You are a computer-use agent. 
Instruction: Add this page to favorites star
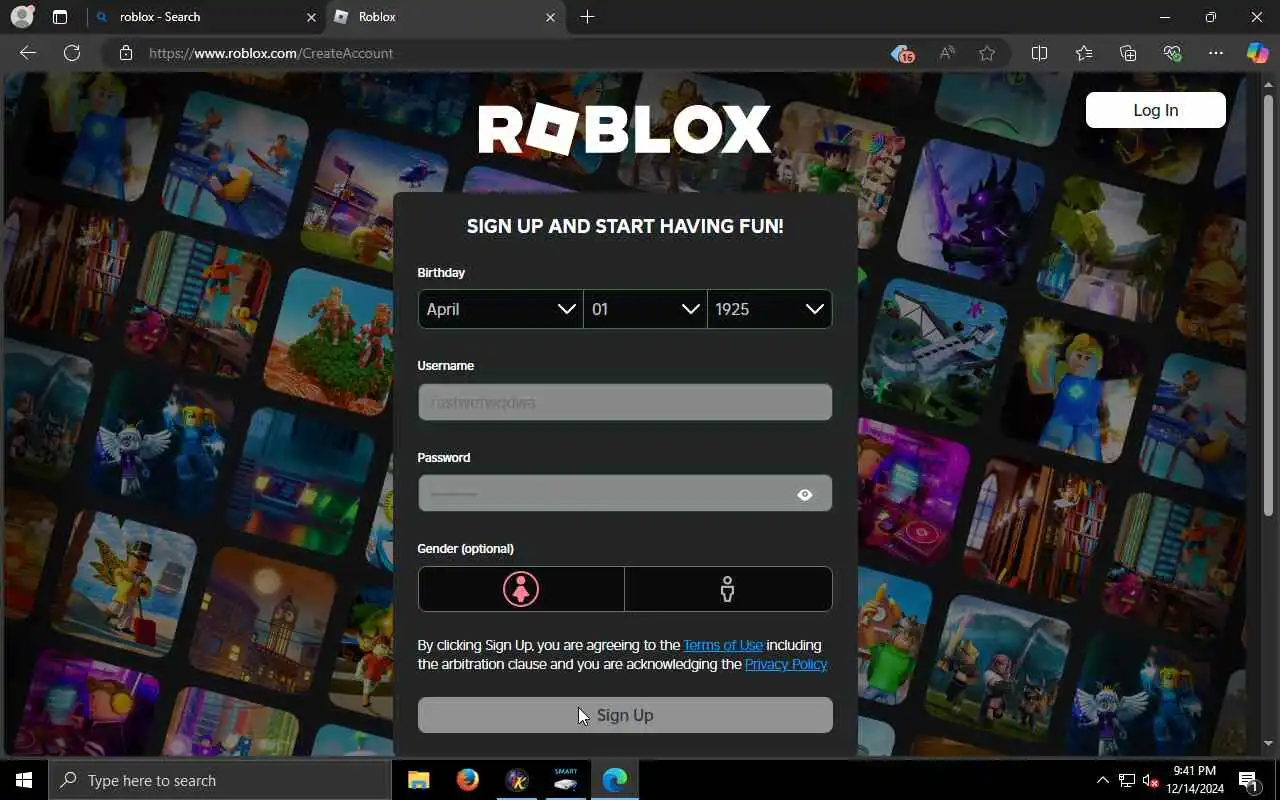tap(987, 53)
